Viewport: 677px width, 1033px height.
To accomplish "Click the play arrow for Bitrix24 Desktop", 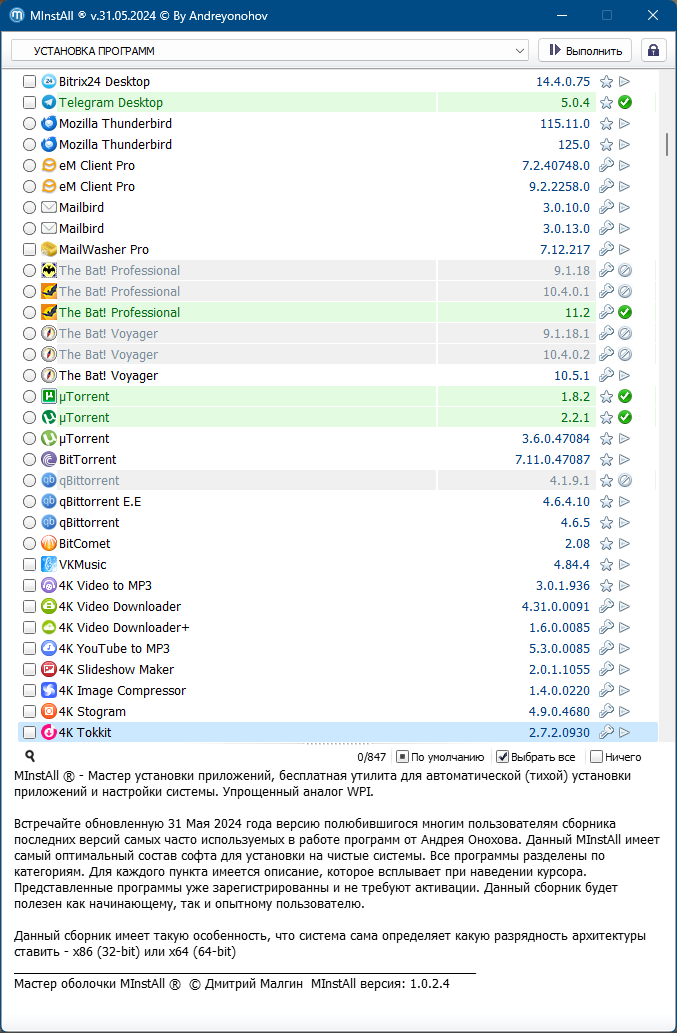I will tap(625, 82).
